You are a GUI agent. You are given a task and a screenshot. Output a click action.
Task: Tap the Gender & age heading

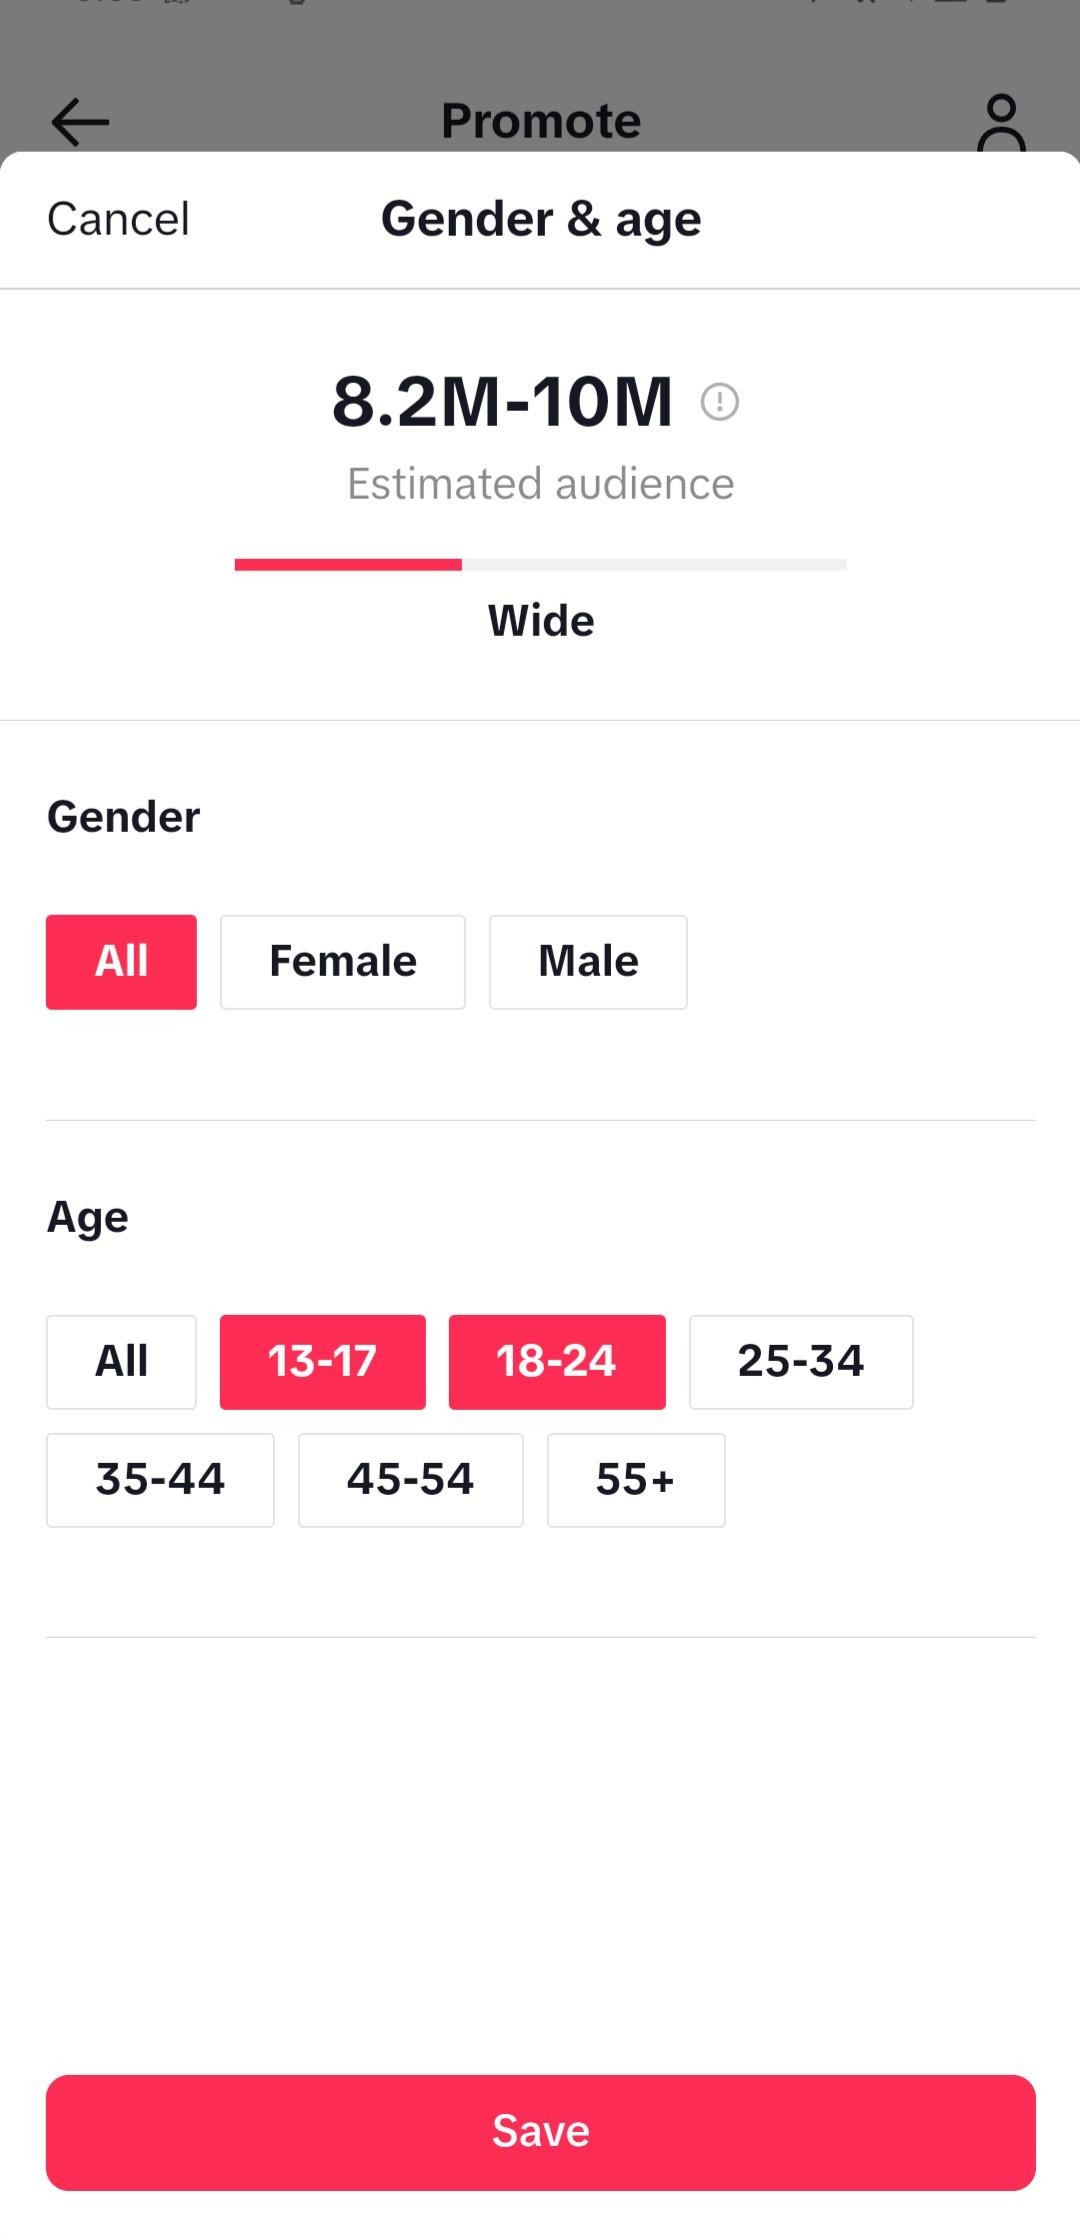540,219
